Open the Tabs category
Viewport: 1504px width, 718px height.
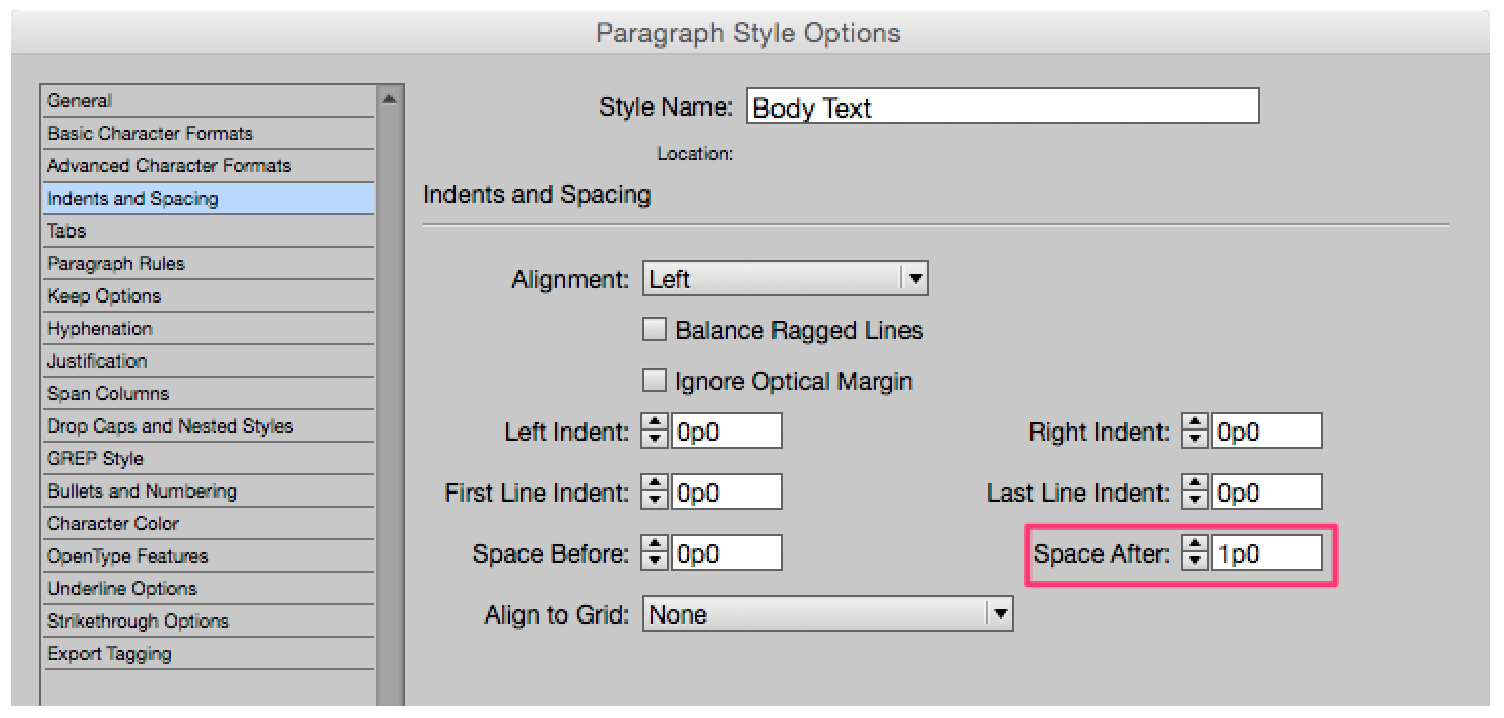[67, 231]
